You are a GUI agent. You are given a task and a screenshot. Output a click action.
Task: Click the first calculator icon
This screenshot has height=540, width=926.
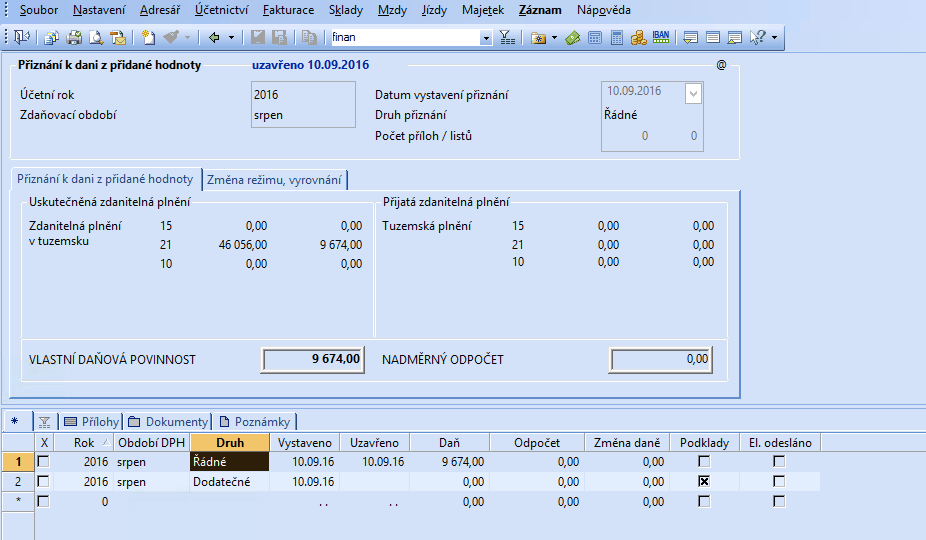(595, 38)
